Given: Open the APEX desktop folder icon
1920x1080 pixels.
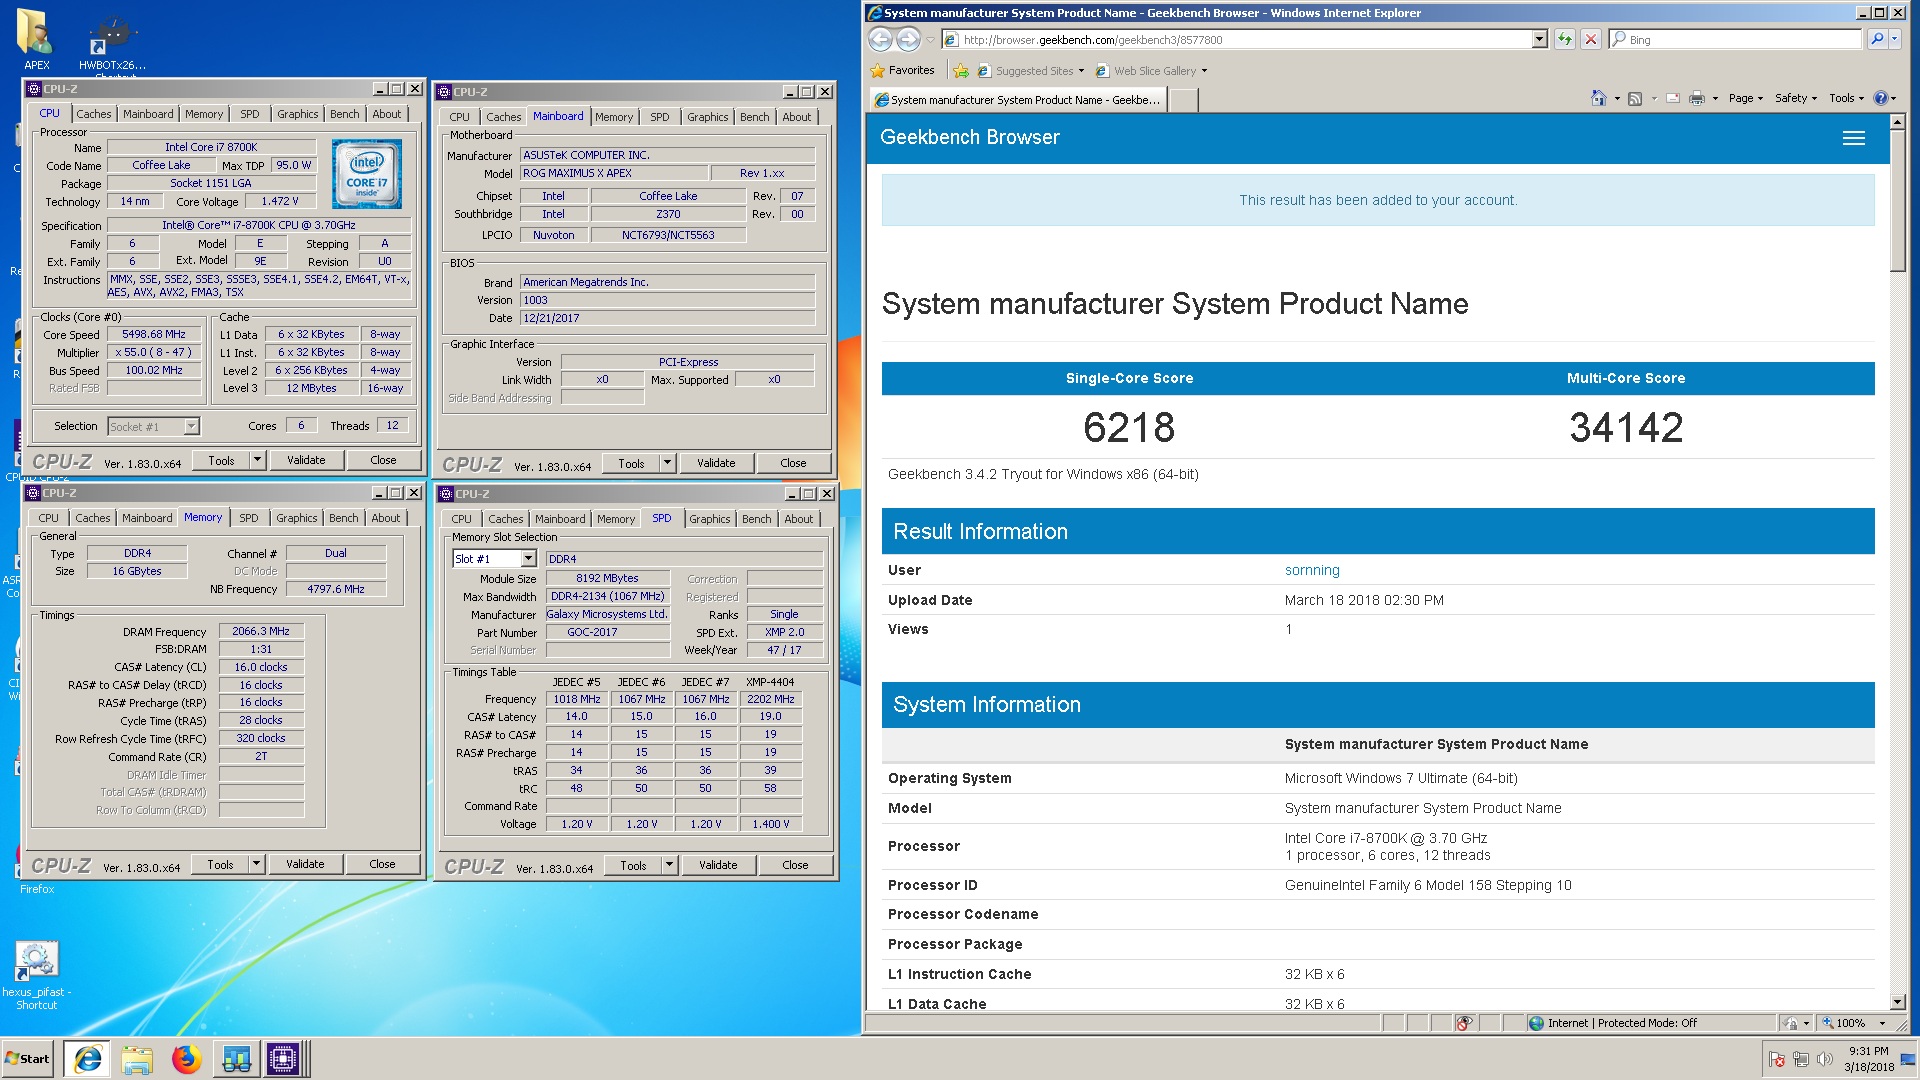Looking at the screenshot, I should (x=37, y=40).
